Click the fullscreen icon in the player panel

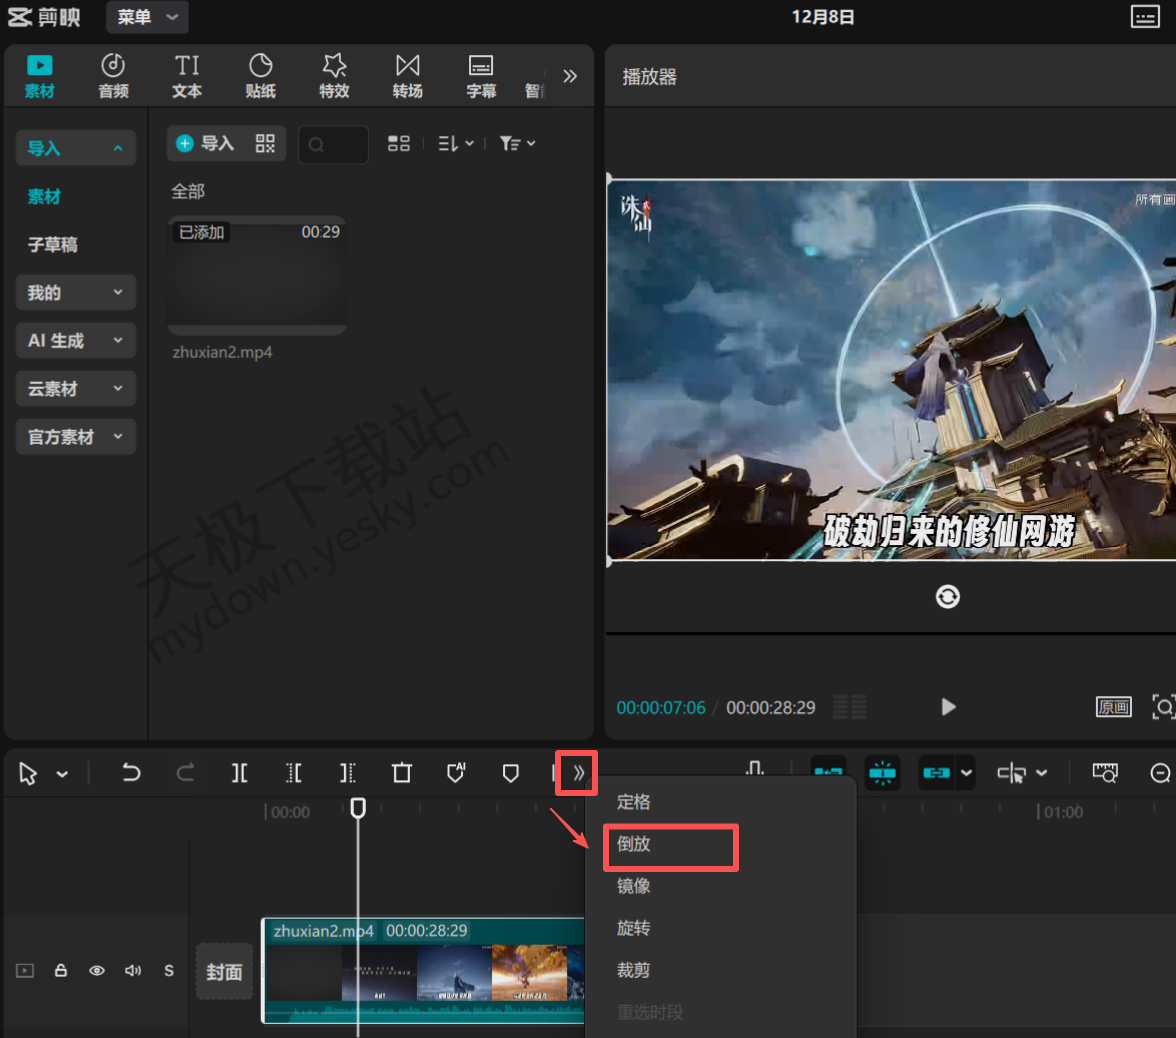[x=1163, y=707]
